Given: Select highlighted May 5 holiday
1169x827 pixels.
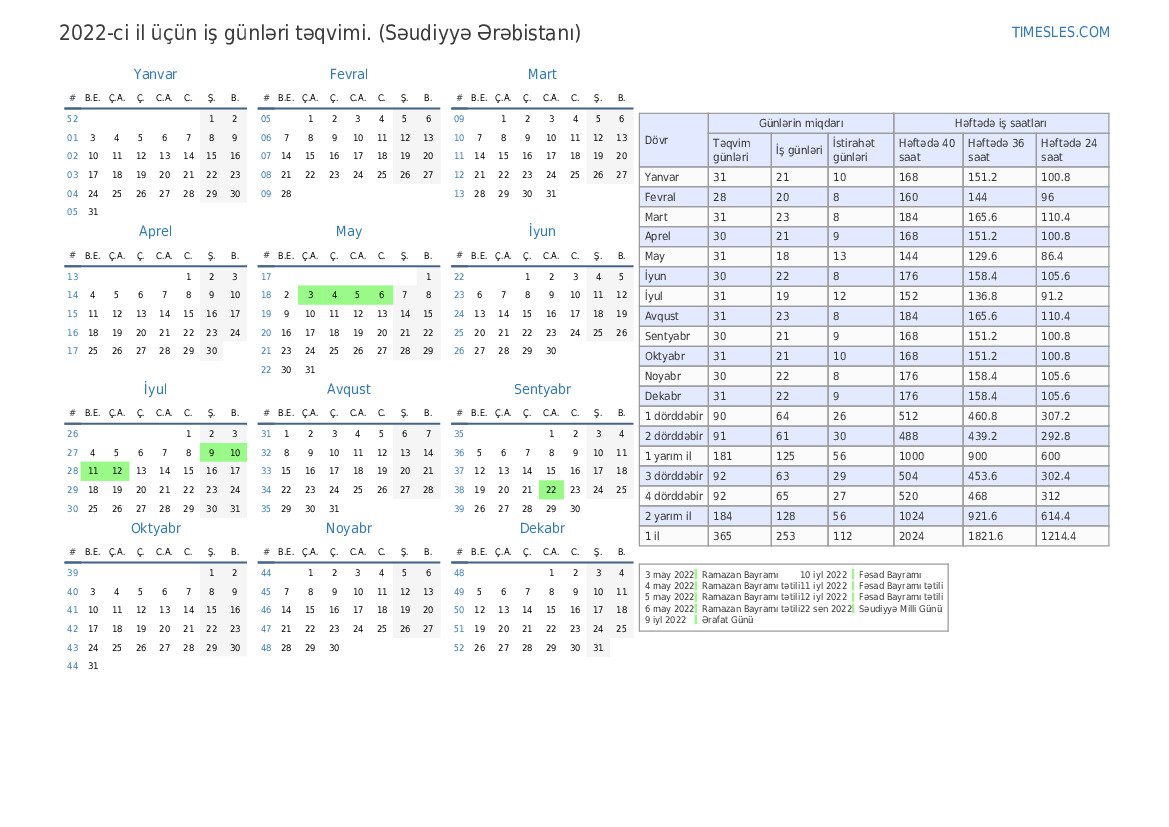Looking at the screenshot, I should tap(357, 295).
